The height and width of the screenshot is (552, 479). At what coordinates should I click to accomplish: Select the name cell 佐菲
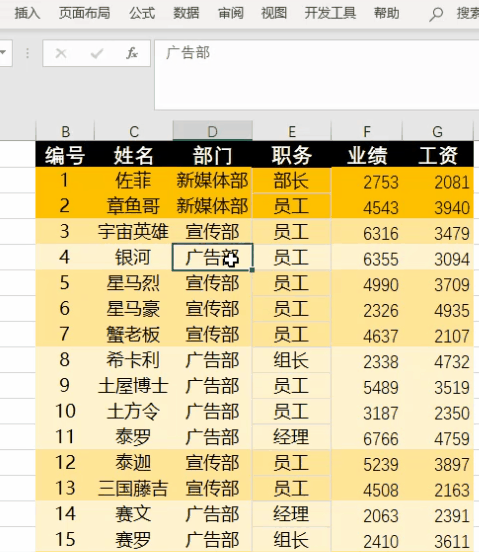click(134, 180)
